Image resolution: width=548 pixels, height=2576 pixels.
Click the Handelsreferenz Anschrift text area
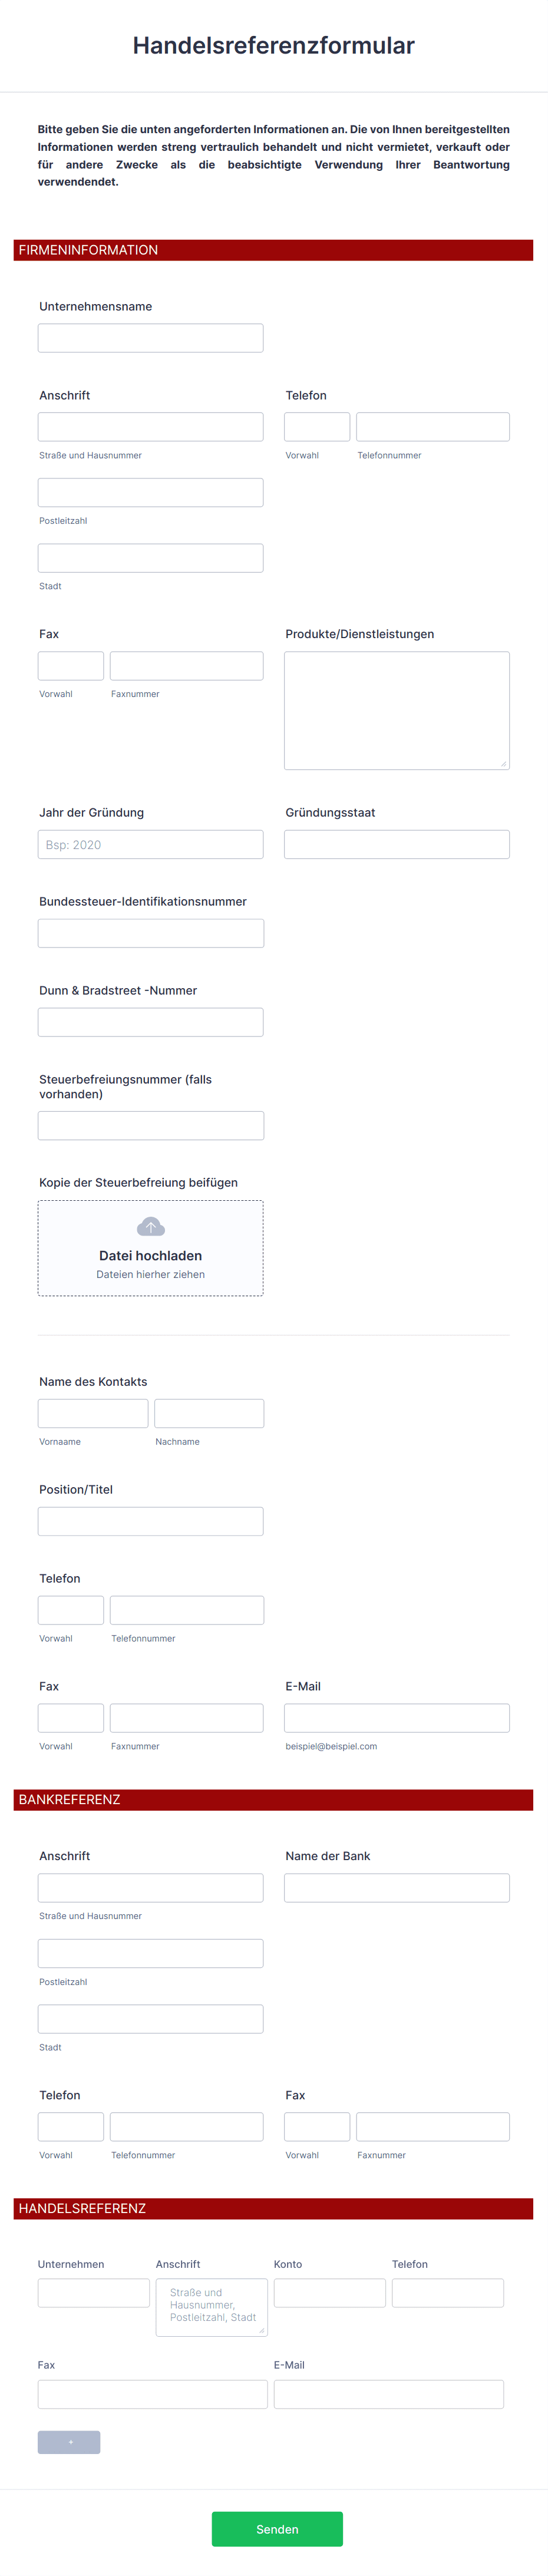click(x=211, y=2306)
